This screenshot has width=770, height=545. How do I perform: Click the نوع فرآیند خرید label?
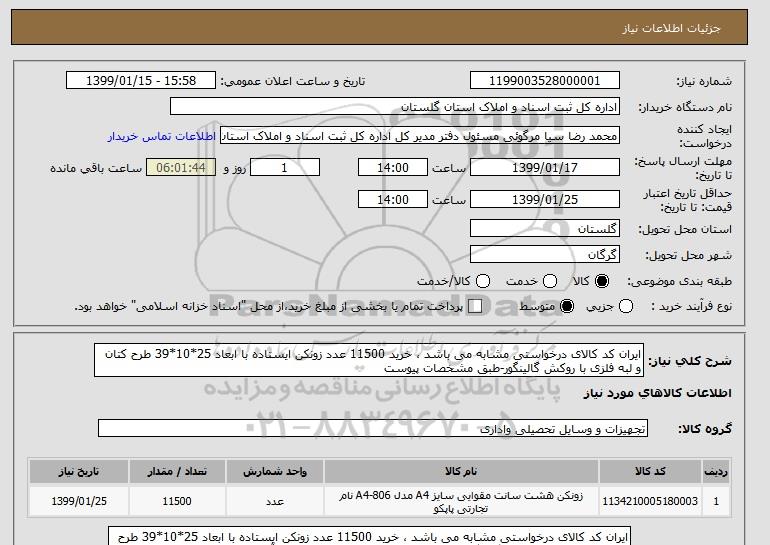point(691,306)
